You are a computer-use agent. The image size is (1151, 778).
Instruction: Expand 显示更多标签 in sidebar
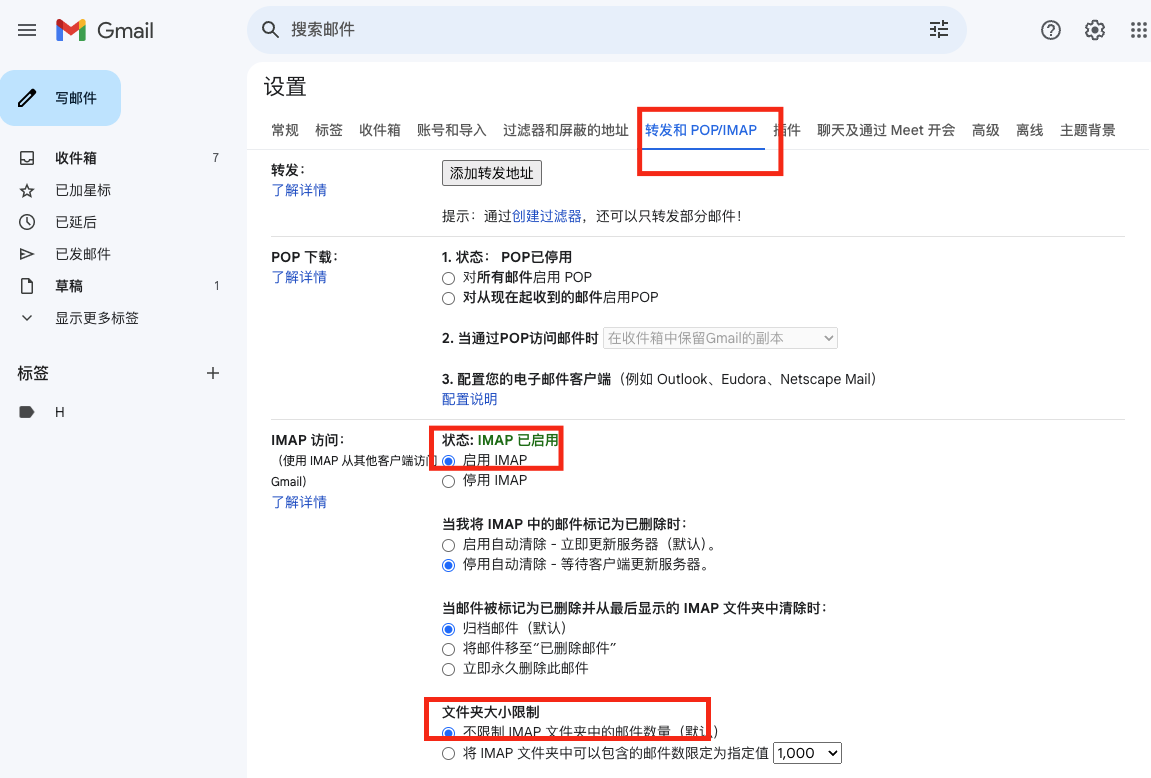pos(96,318)
